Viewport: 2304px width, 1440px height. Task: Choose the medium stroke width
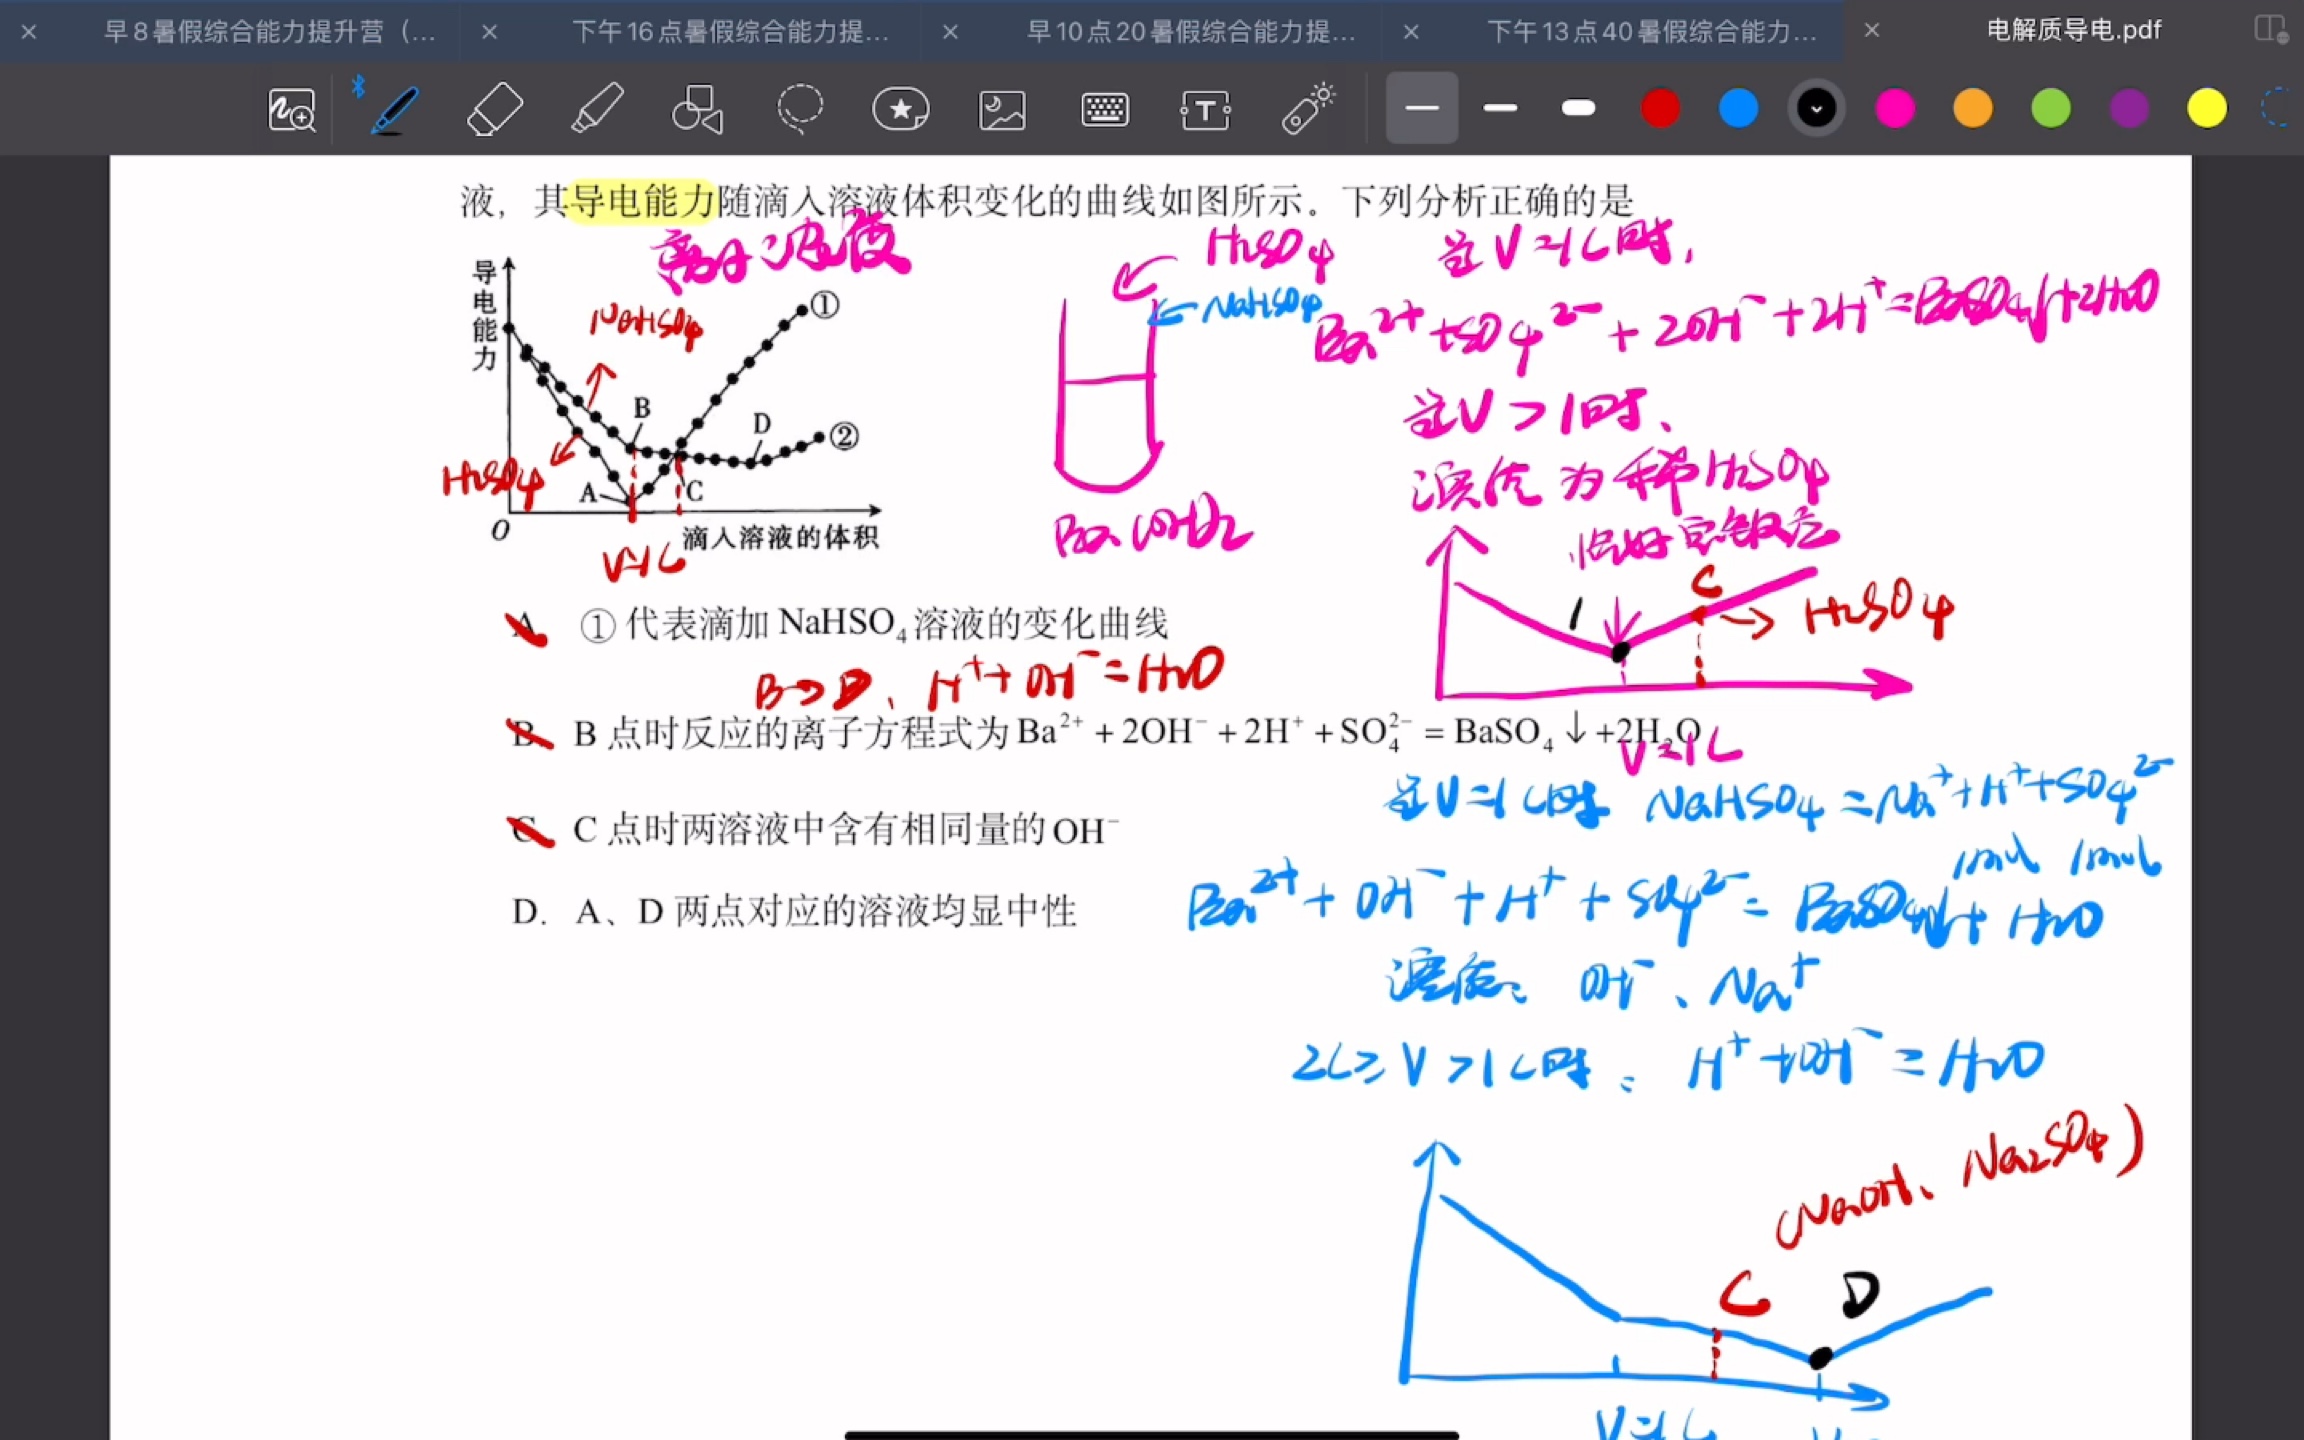1500,108
